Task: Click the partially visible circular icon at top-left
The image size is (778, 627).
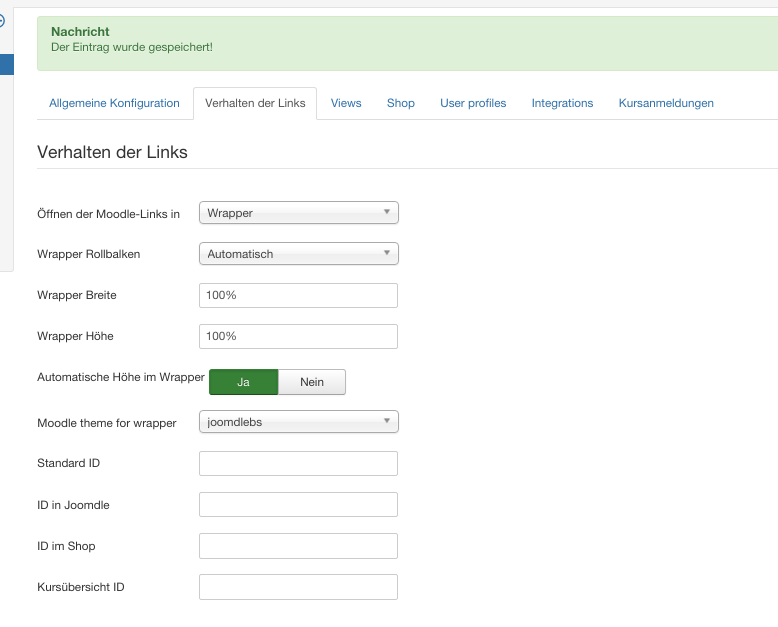Action: 3,20
